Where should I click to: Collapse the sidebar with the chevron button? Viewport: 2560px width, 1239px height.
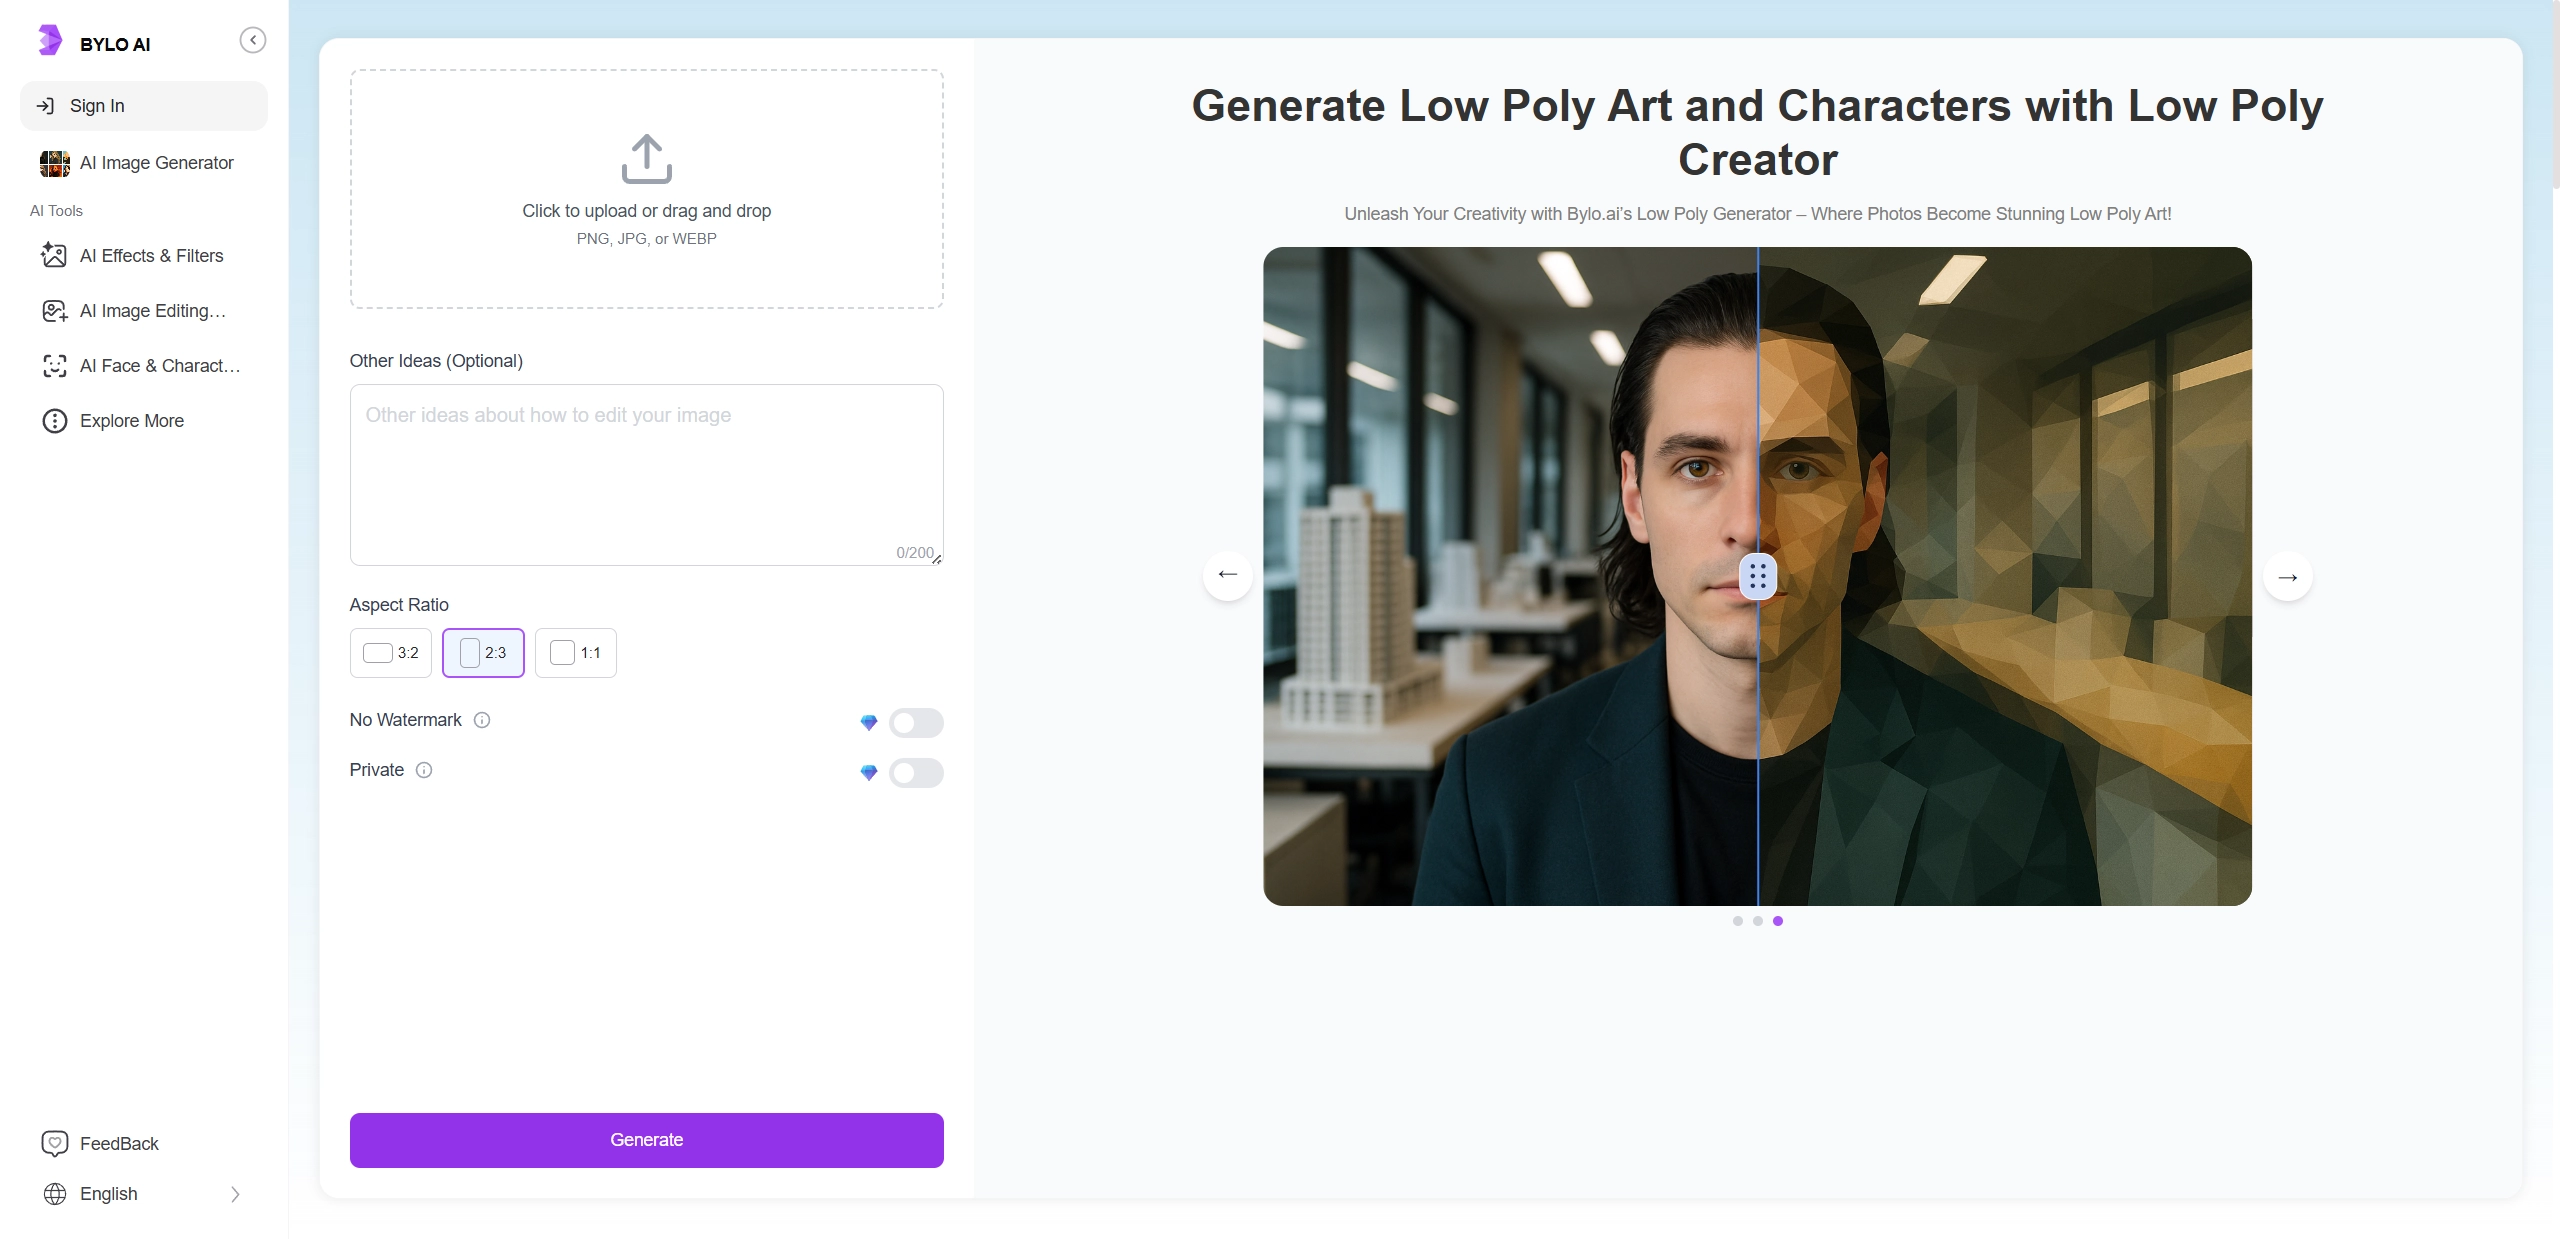(x=253, y=40)
